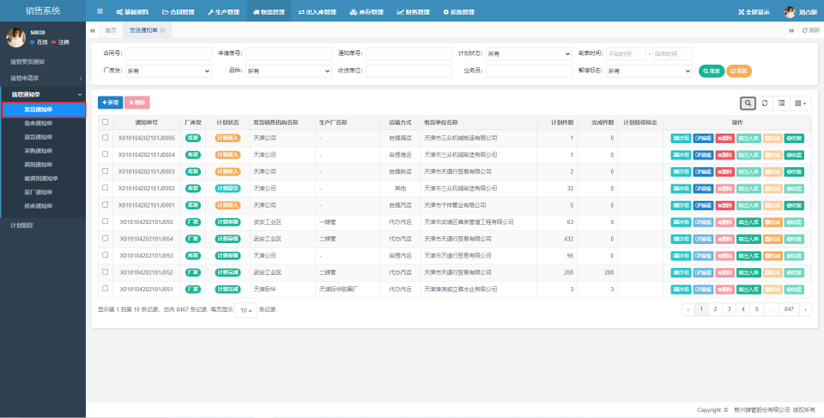Check the checkbox for row X010104202101J0003
824x418 pixels.
pos(105,171)
